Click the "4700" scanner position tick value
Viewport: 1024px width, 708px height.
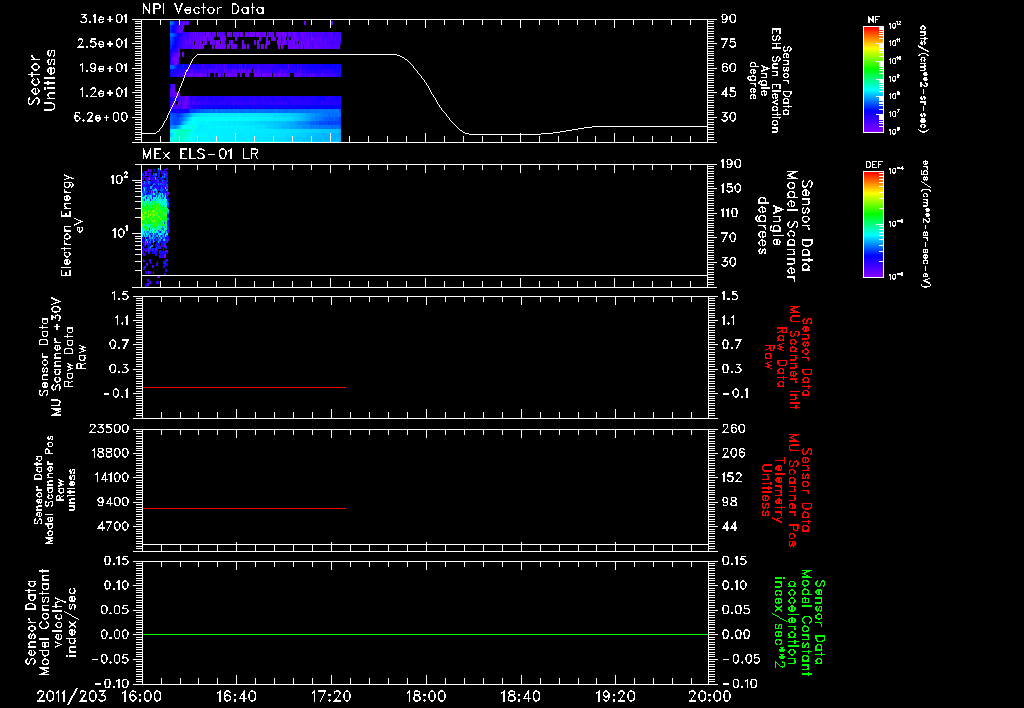(x=113, y=526)
